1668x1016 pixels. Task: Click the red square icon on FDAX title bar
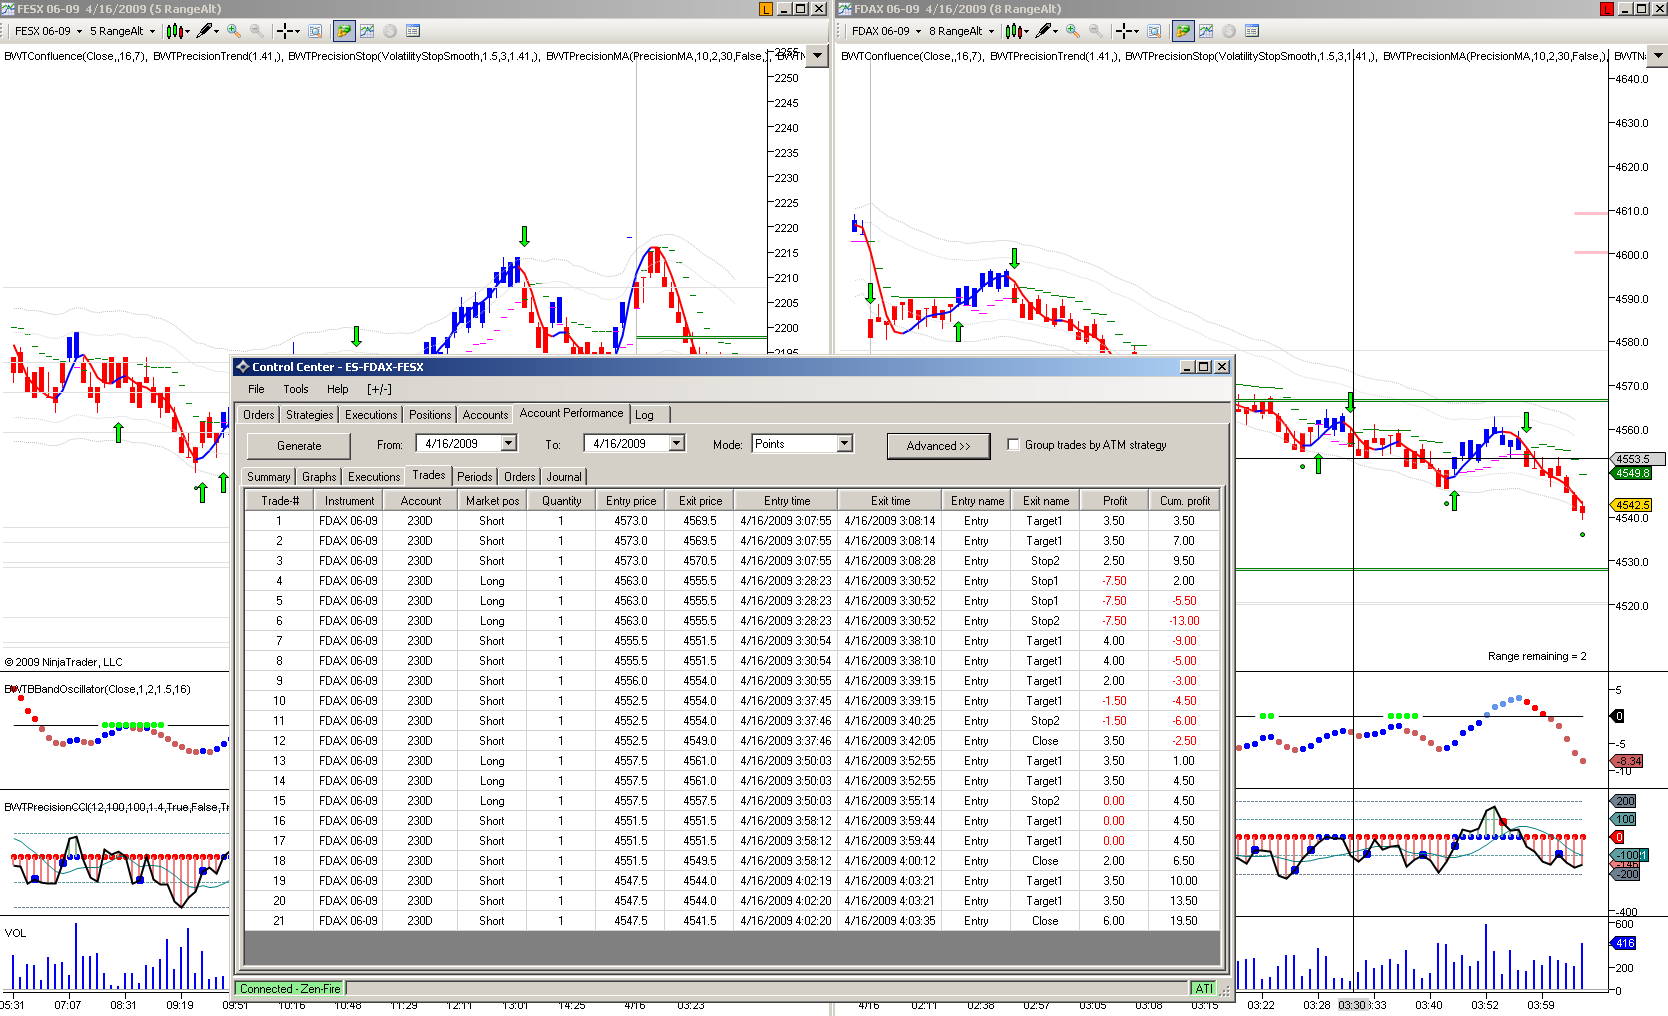(x=1607, y=9)
